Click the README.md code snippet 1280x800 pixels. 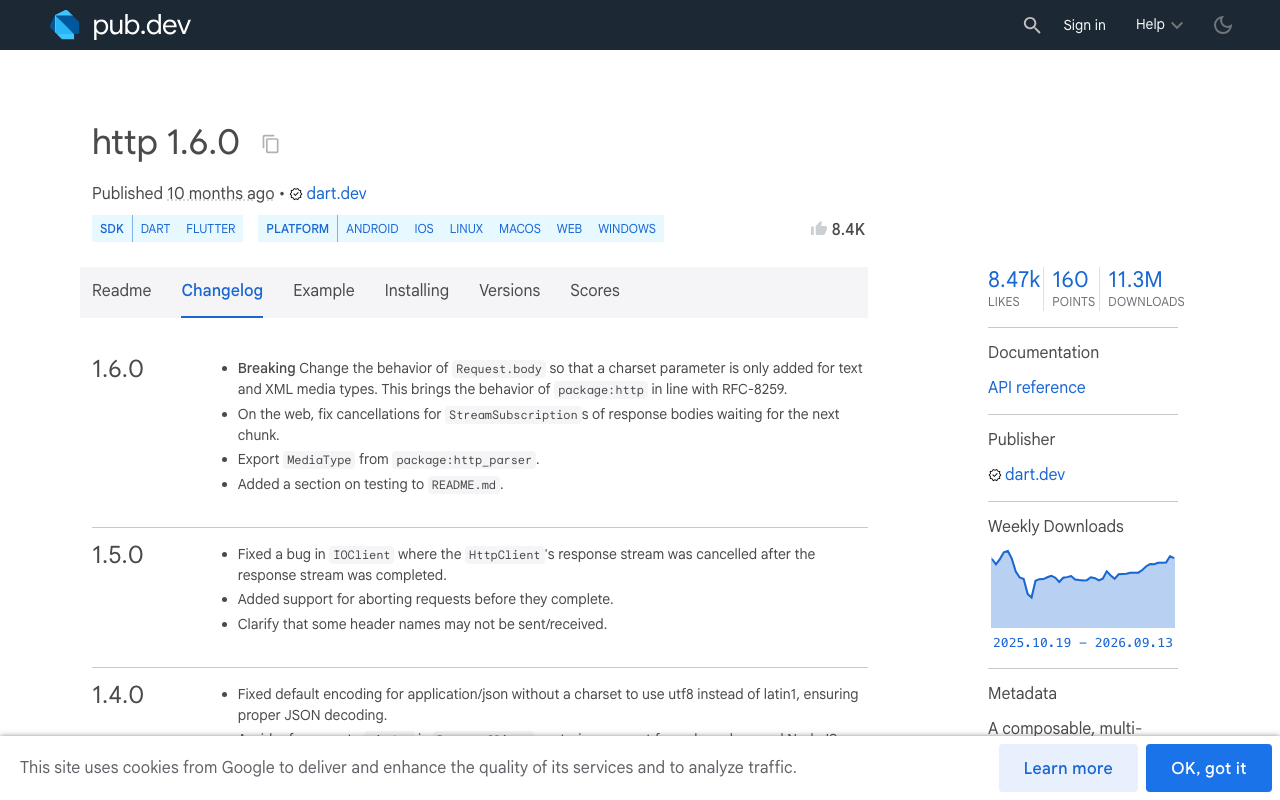[464, 485]
